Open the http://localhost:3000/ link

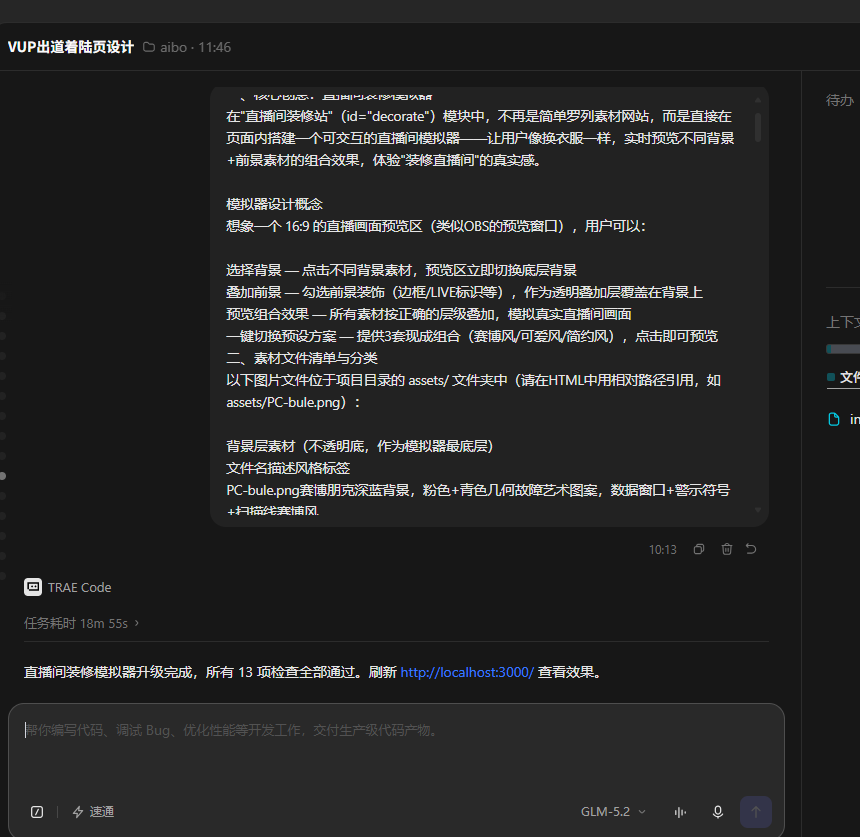(467, 672)
